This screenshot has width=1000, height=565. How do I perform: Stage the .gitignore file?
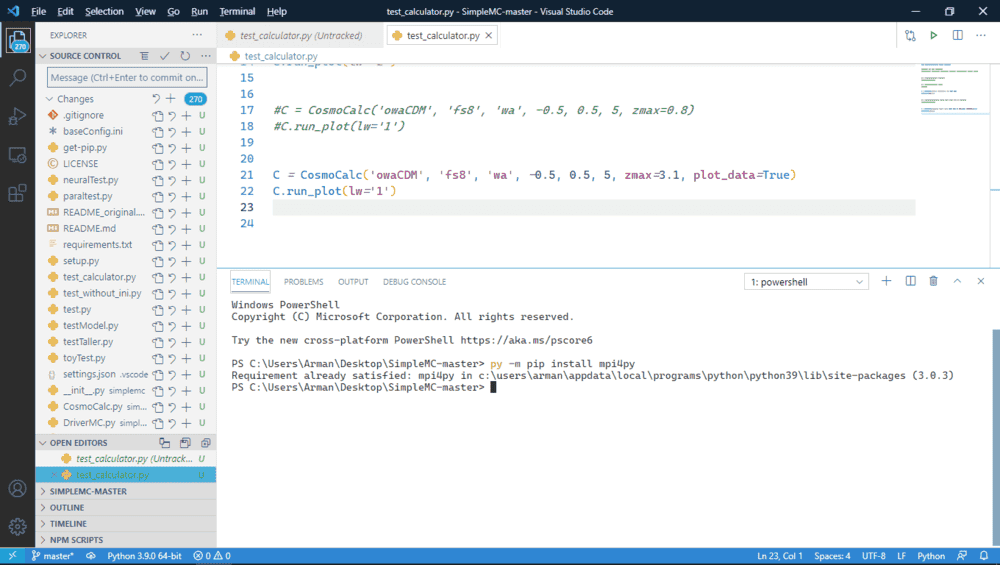[186, 115]
